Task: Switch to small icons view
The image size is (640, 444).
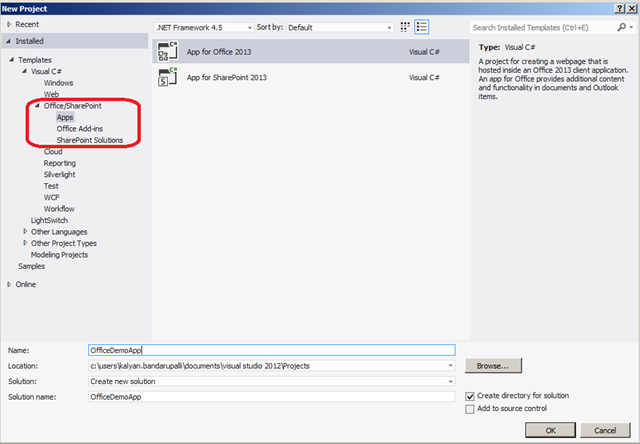Action: click(404, 27)
